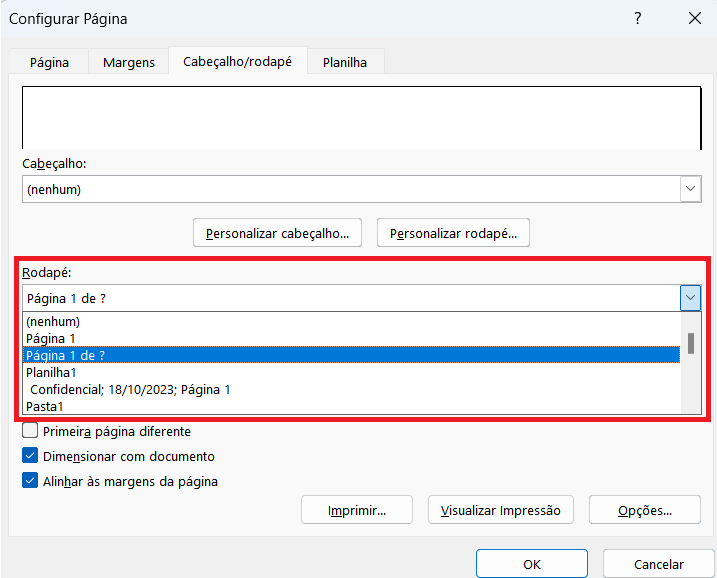Screen dimensions: 717x578
Task: Open Personalizar rodapé editor
Action: pos(453,234)
